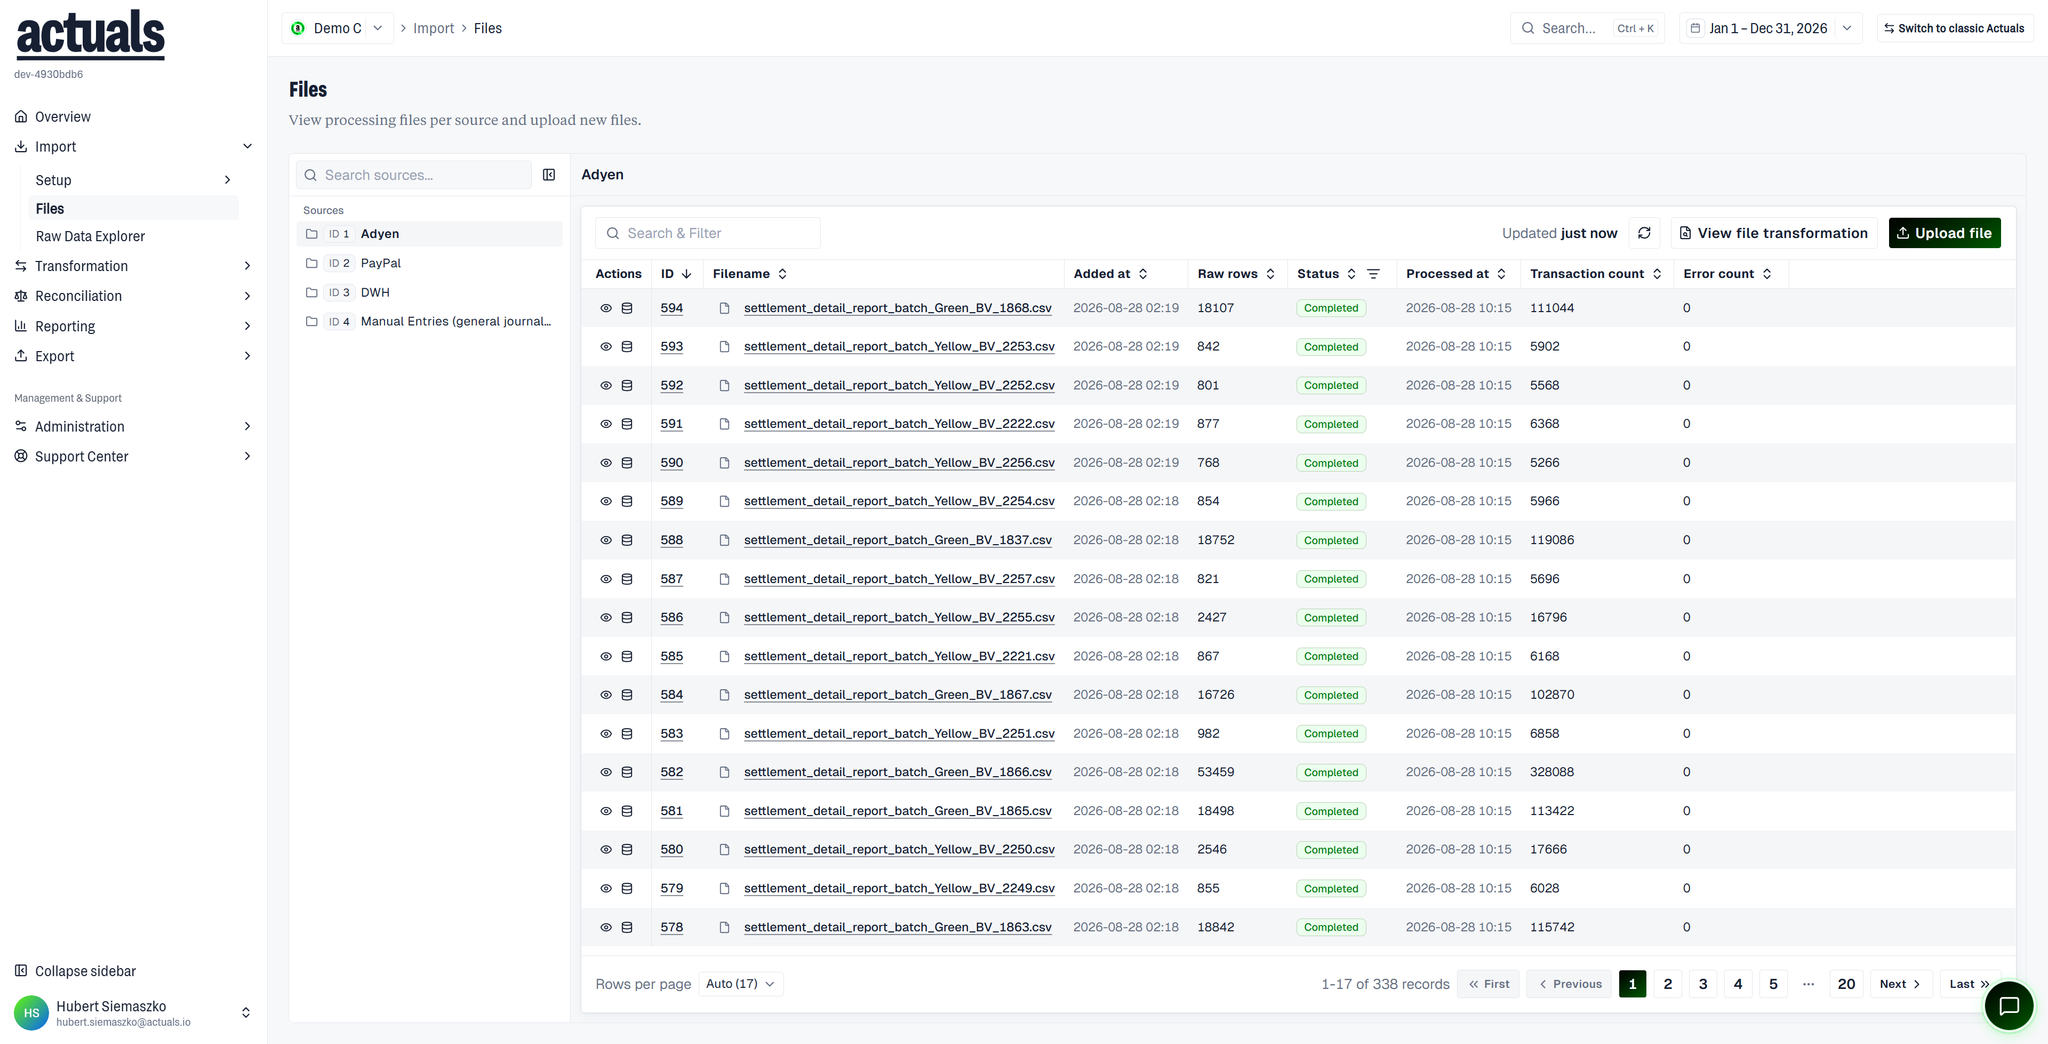Viewport: 2048px width, 1044px height.
Task: Open the date range dropdown
Action: 1770,28
